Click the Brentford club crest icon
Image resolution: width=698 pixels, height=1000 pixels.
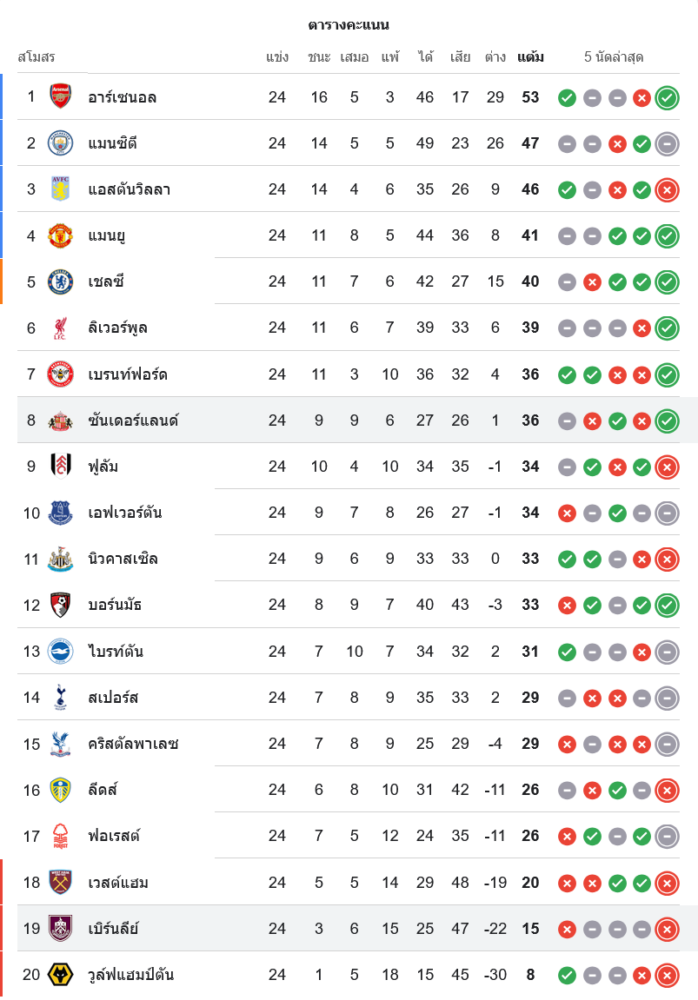pos(61,374)
